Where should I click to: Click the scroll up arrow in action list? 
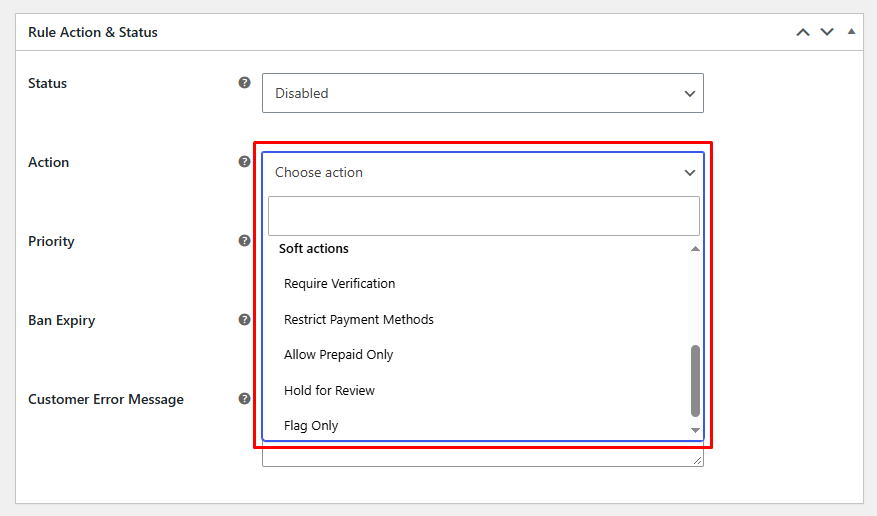tap(695, 249)
